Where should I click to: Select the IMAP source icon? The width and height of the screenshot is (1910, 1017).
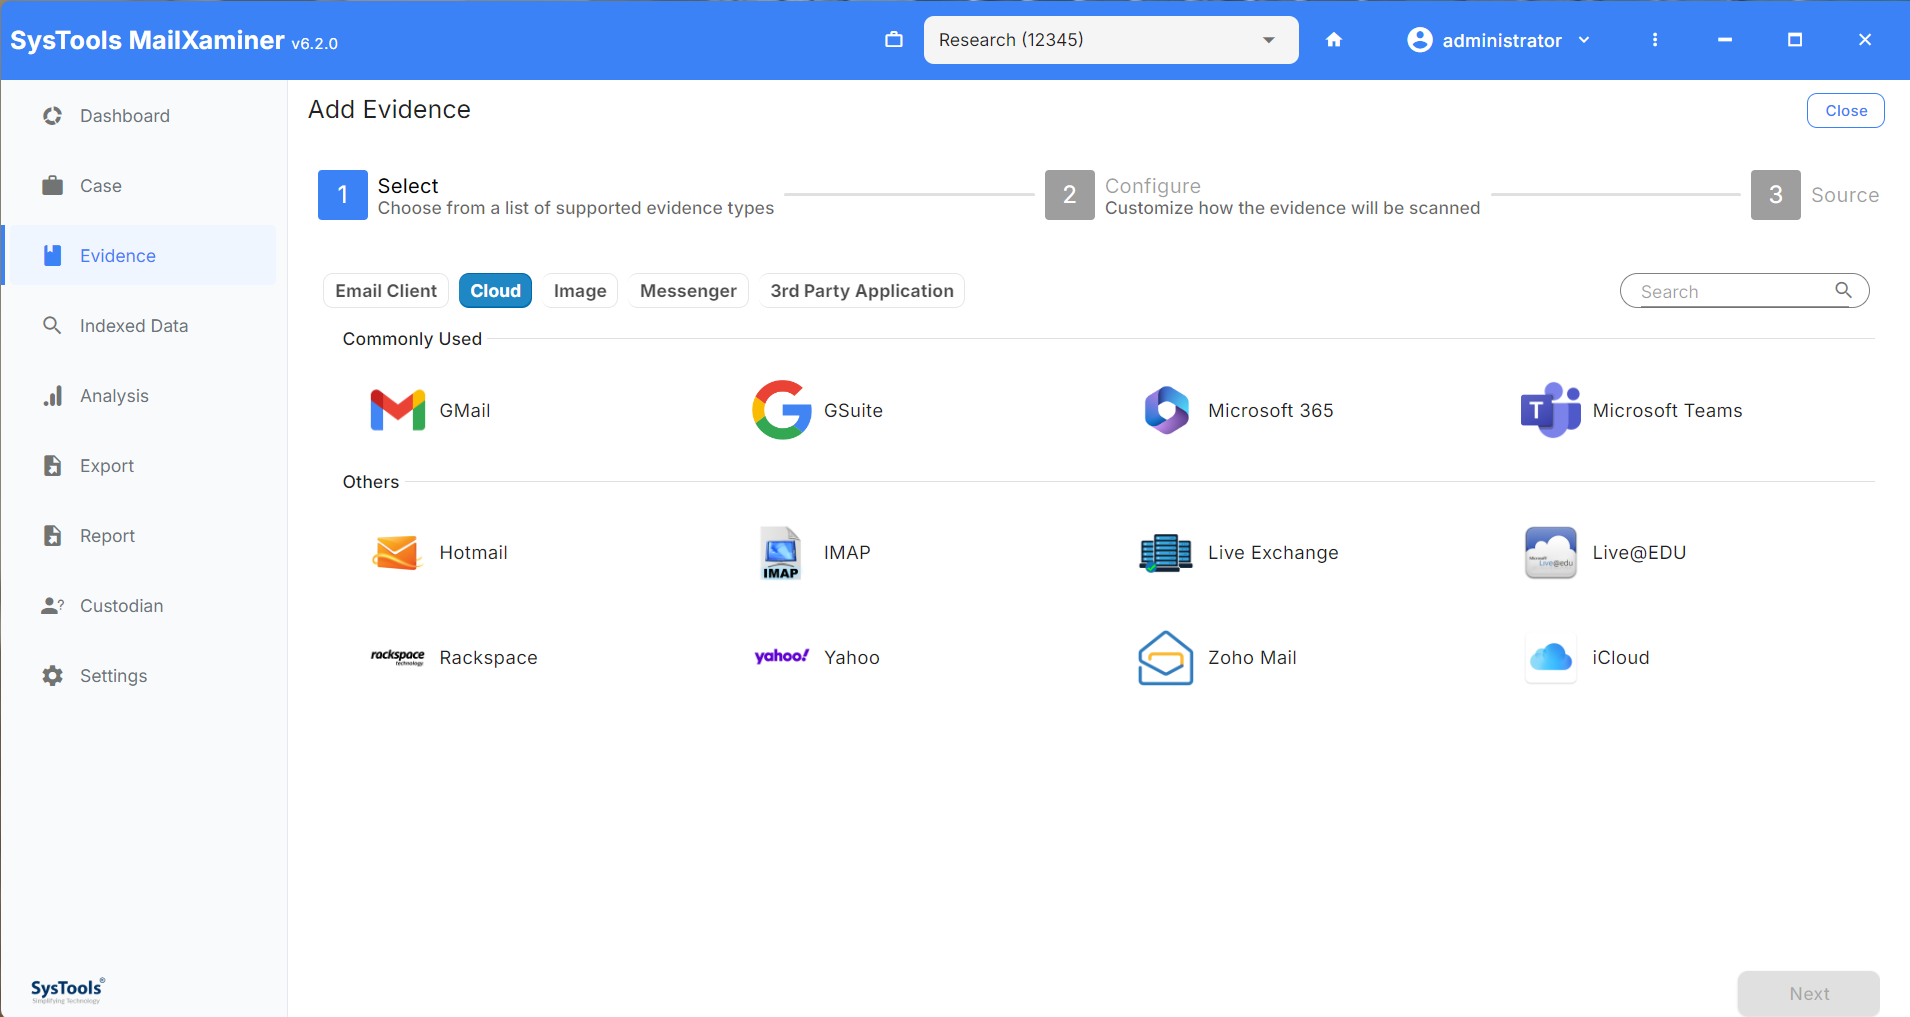click(x=781, y=553)
